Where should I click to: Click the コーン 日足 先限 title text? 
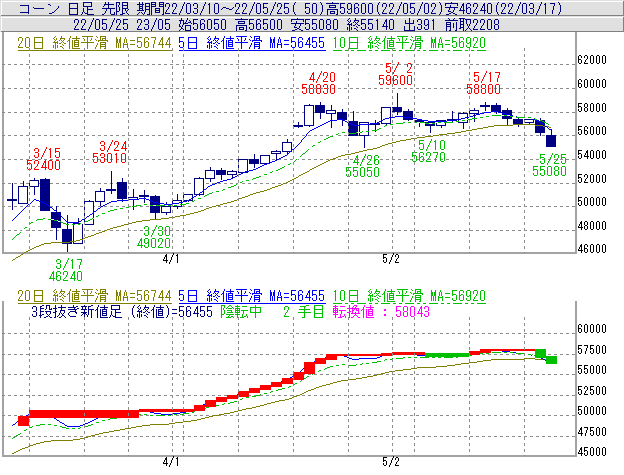click(74, 8)
